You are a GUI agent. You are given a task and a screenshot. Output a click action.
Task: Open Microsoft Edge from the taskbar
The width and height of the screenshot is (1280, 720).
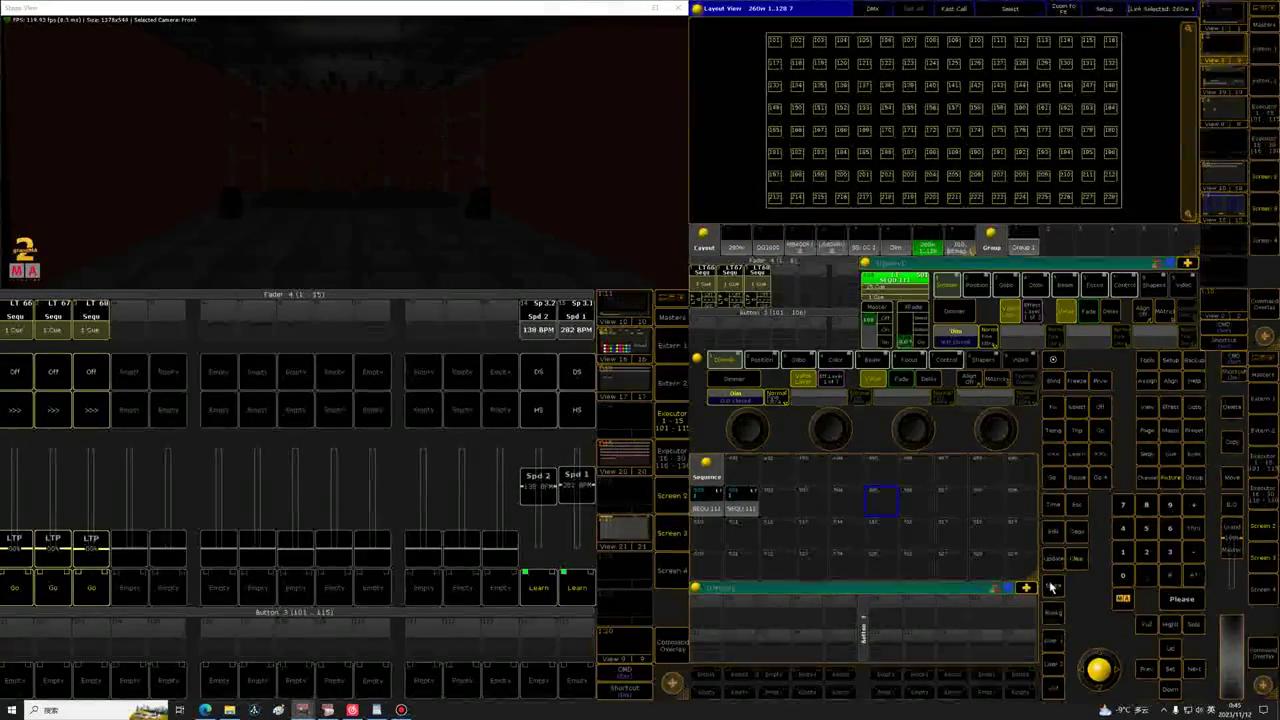(205, 710)
